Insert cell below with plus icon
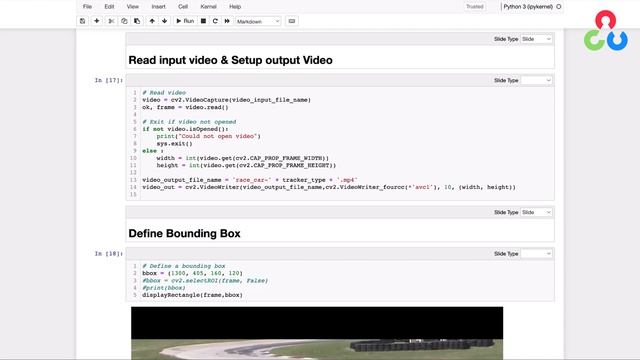Image resolution: width=640 pixels, height=360 pixels. pyautogui.click(x=97, y=21)
